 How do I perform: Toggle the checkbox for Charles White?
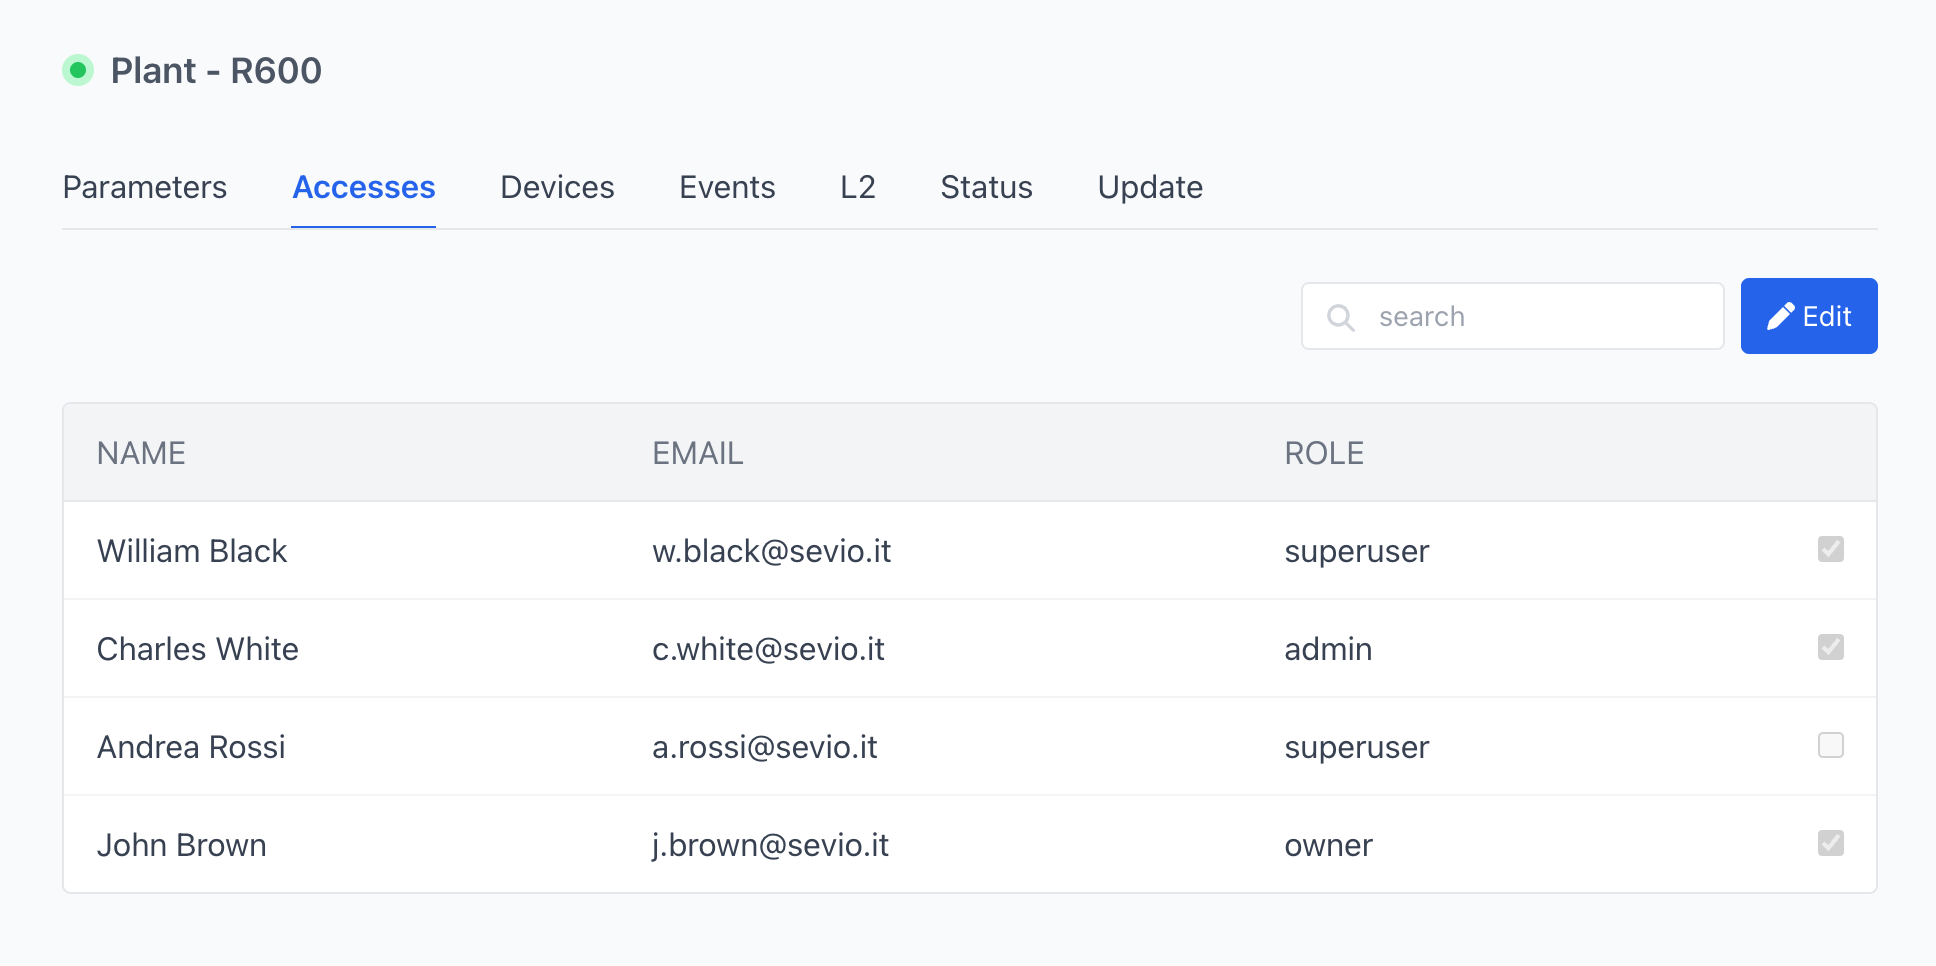click(x=1830, y=647)
